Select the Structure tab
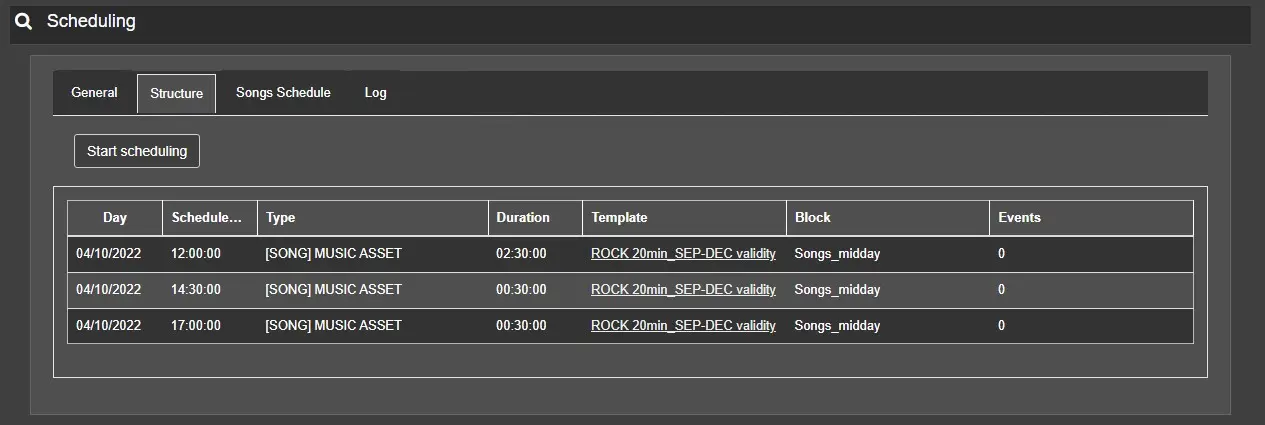 click(x=177, y=94)
